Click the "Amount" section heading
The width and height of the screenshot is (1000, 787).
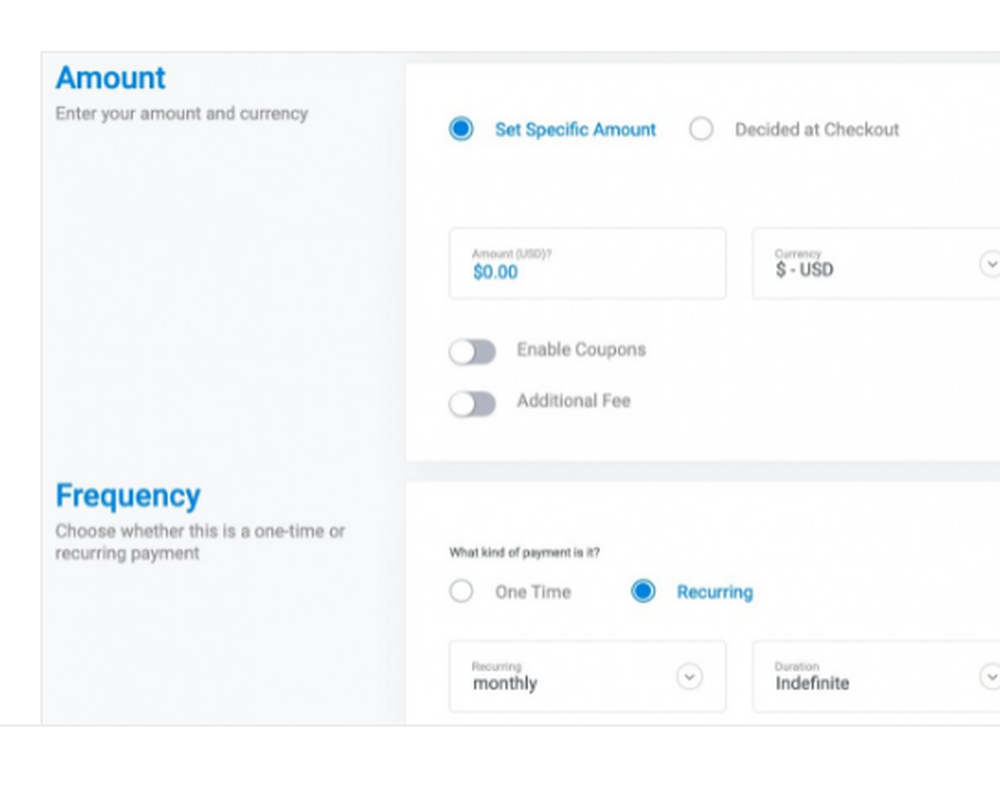[111, 78]
